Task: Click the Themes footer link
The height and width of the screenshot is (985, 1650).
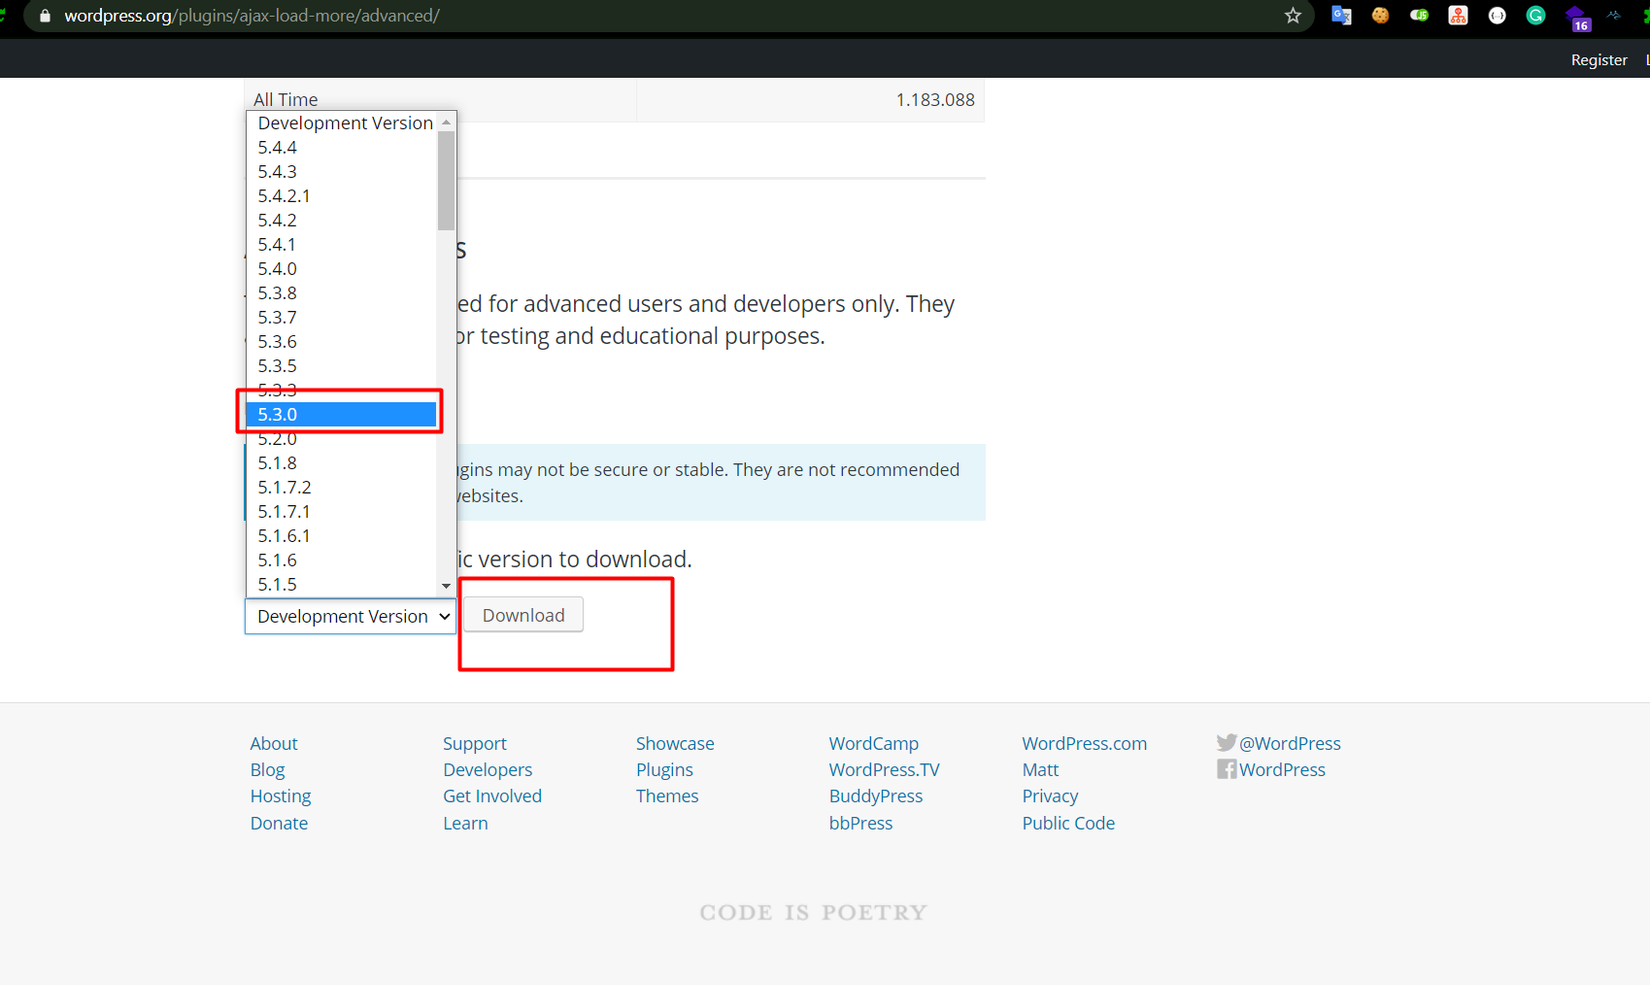Action: [x=667, y=796]
